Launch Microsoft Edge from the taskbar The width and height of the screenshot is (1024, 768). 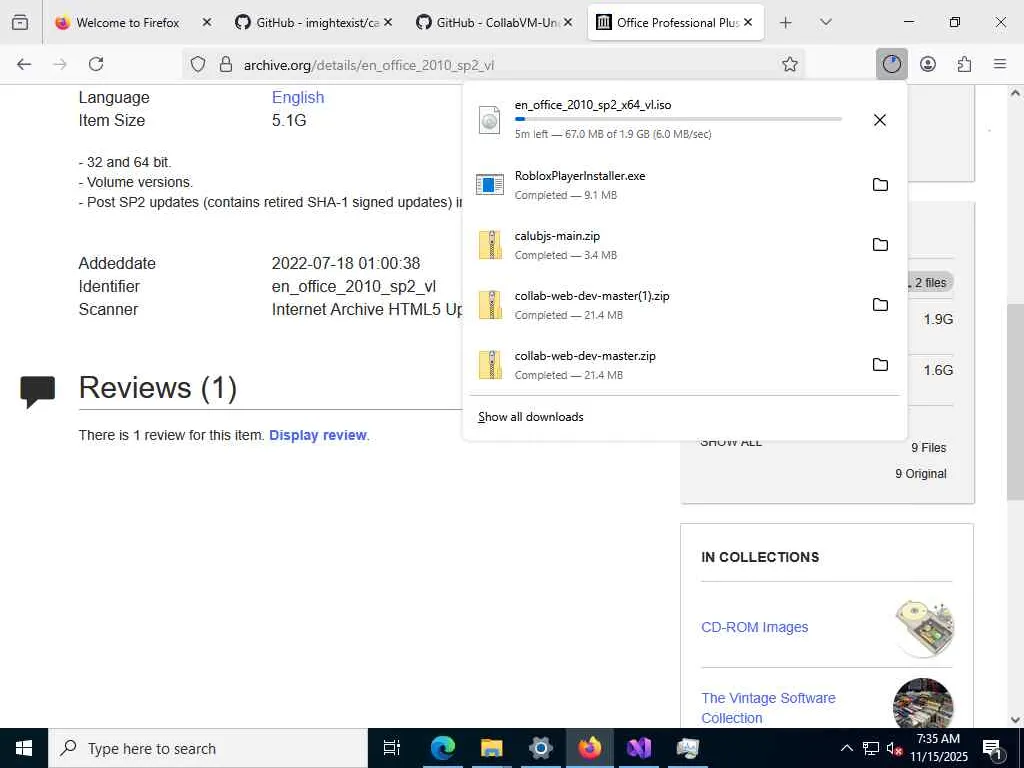click(442, 748)
